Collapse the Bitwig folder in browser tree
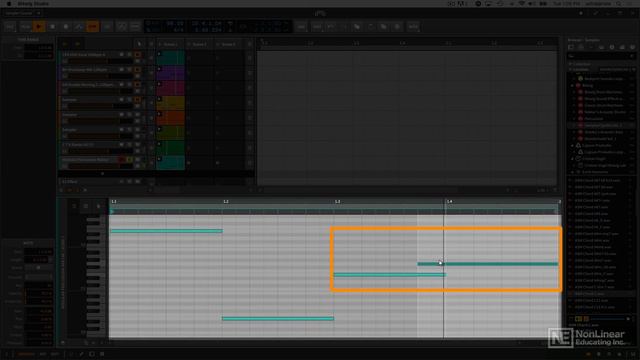The image size is (640, 360). (x=573, y=86)
